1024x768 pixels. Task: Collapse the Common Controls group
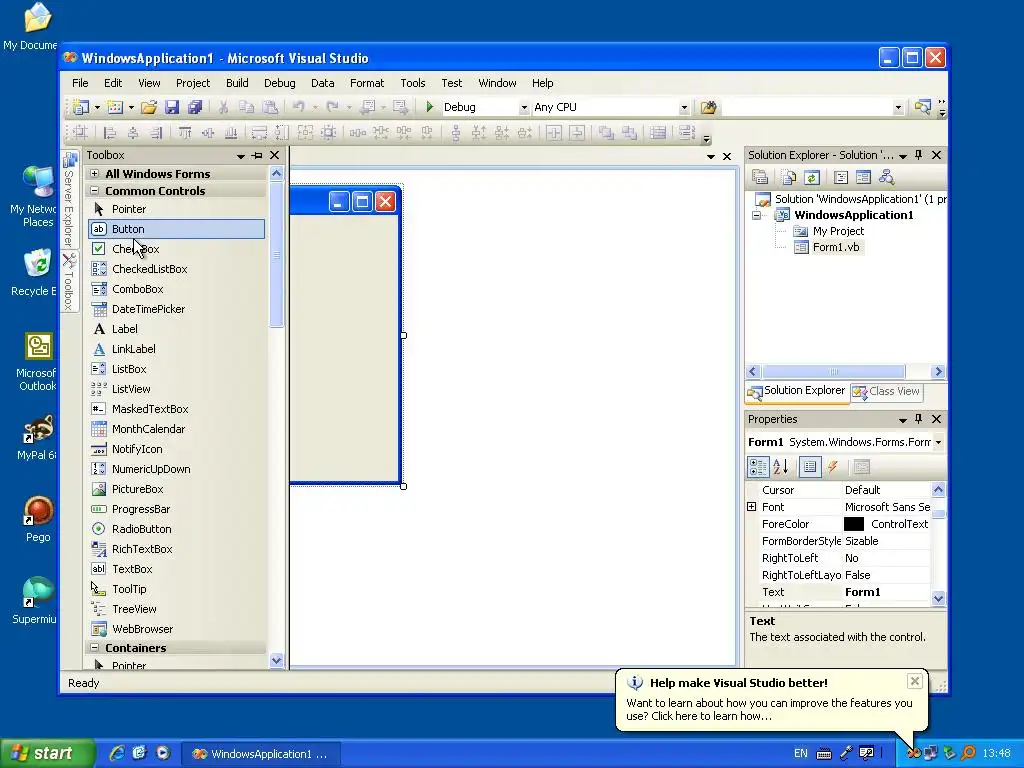[x=95, y=191]
